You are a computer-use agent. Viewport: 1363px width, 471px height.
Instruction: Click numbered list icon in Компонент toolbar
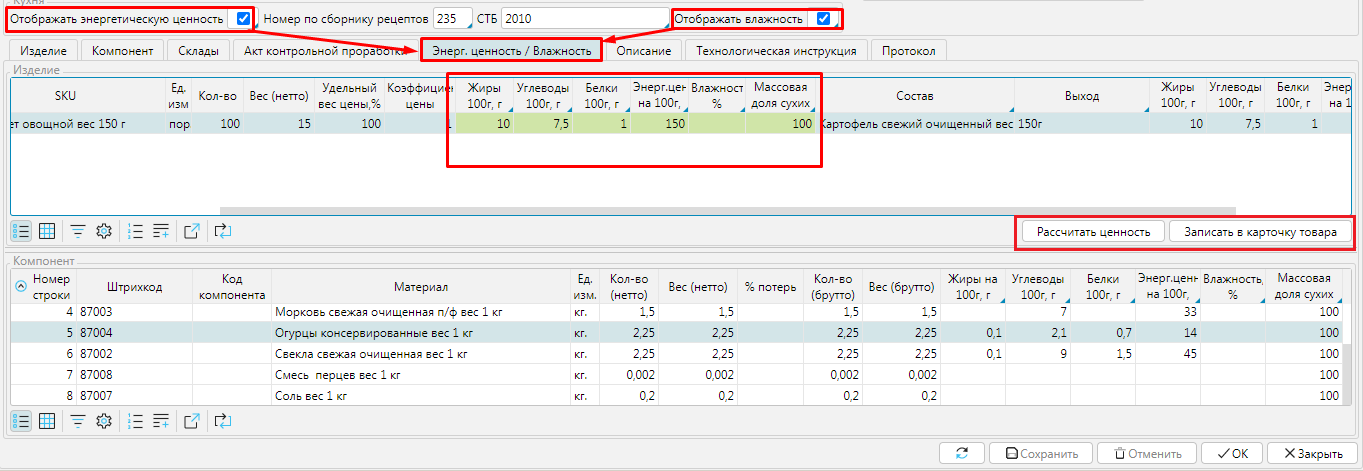tap(135, 421)
